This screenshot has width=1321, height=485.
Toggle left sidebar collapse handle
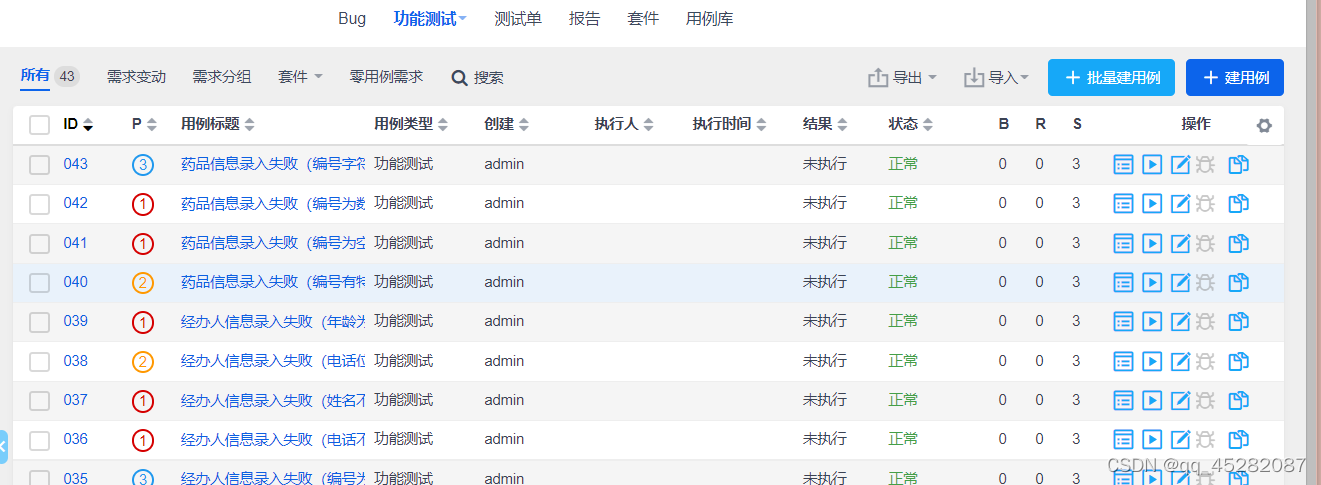[x=3, y=446]
